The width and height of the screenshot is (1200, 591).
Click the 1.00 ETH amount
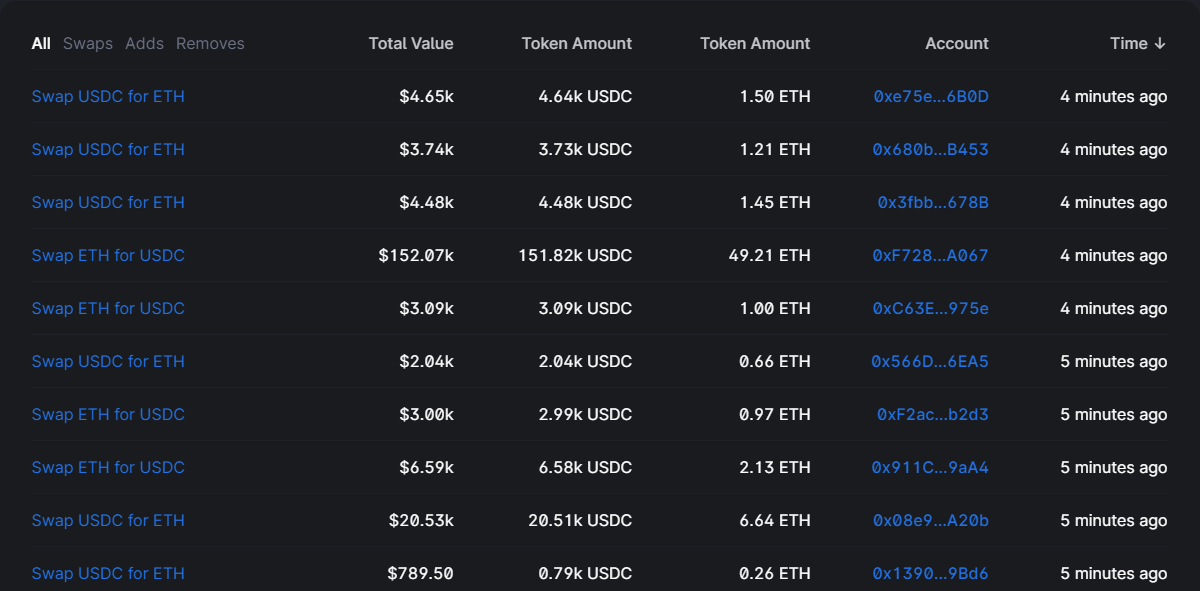pyautogui.click(x=775, y=308)
